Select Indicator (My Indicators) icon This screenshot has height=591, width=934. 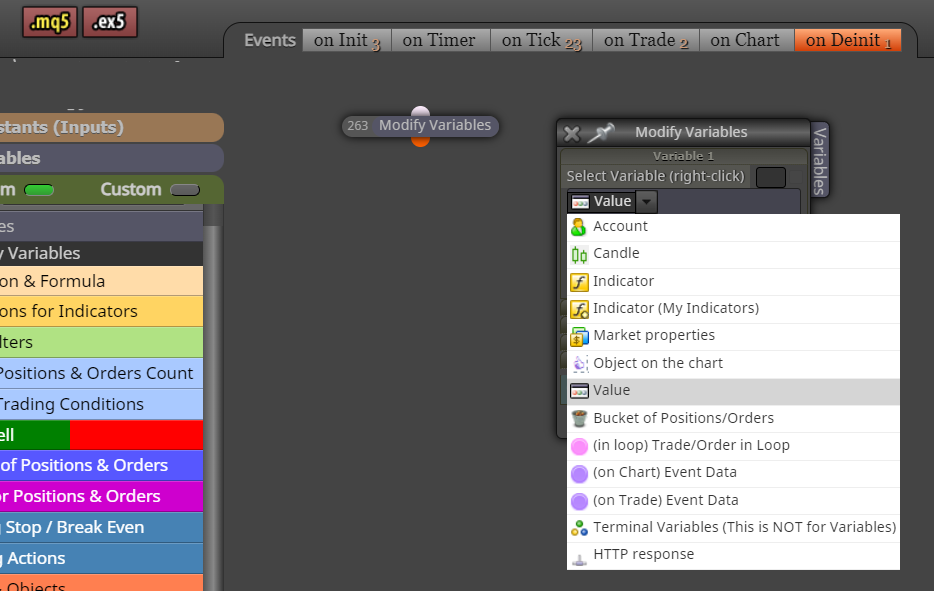click(x=578, y=309)
